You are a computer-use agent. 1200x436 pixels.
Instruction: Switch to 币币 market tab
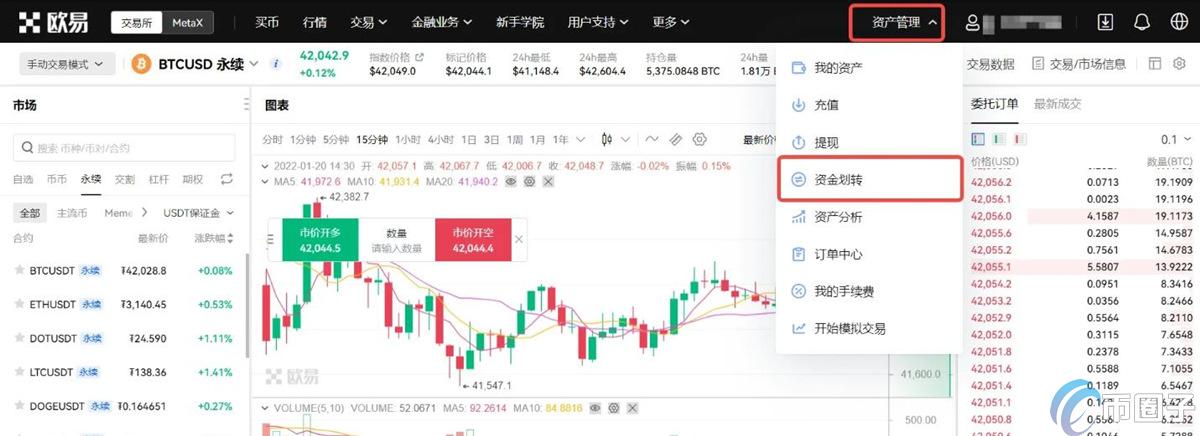point(57,179)
